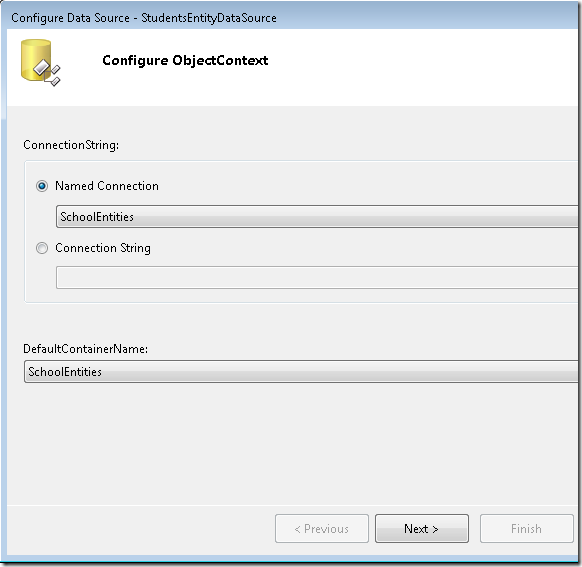Click the entity diagram glyph on database icon
Viewport: 582px width, 567px height.
[x=48, y=73]
